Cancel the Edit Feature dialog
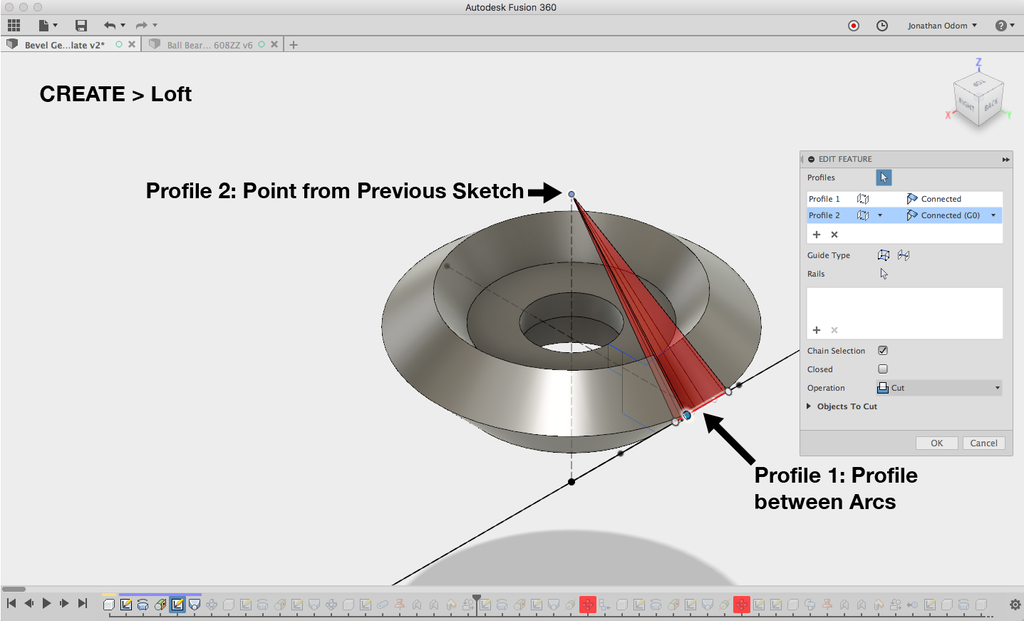 pyautogui.click(x=983, y=443)
